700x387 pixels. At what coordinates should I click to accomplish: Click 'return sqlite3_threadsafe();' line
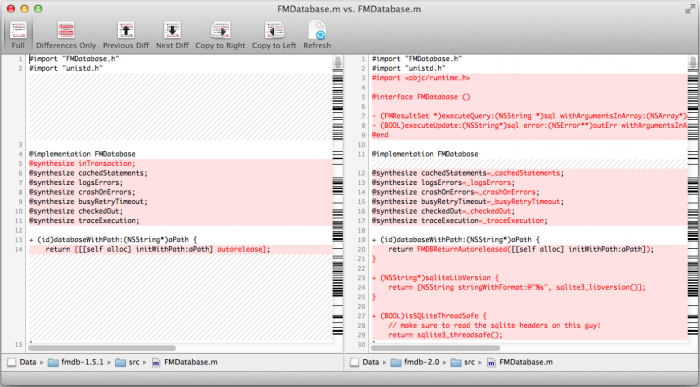529,335
